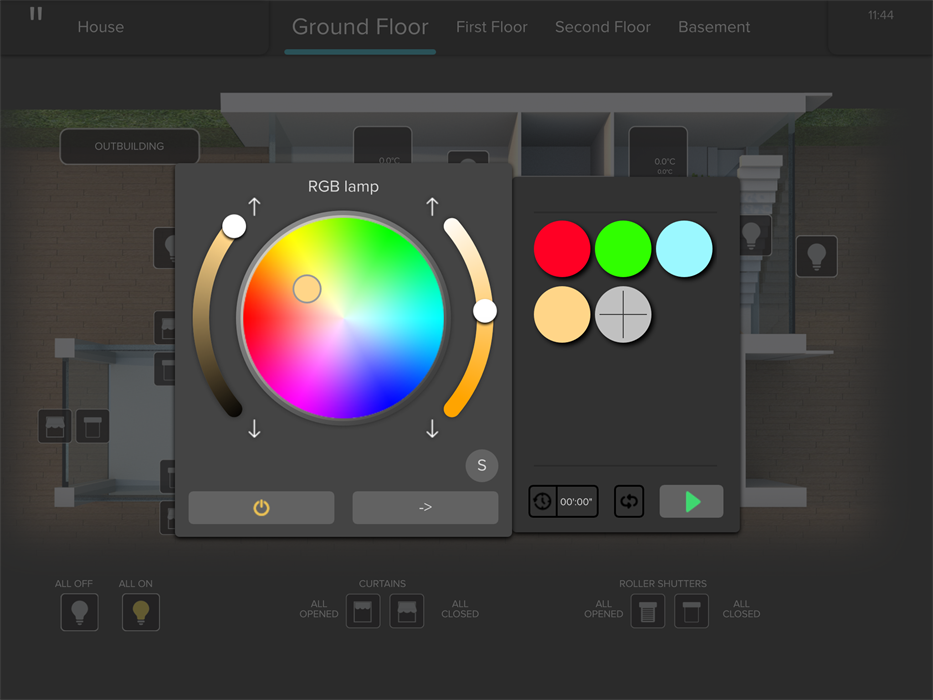Add a new color preset with plus circle
933x700 pixels.
pyautogui.click(x=623, y=315)
